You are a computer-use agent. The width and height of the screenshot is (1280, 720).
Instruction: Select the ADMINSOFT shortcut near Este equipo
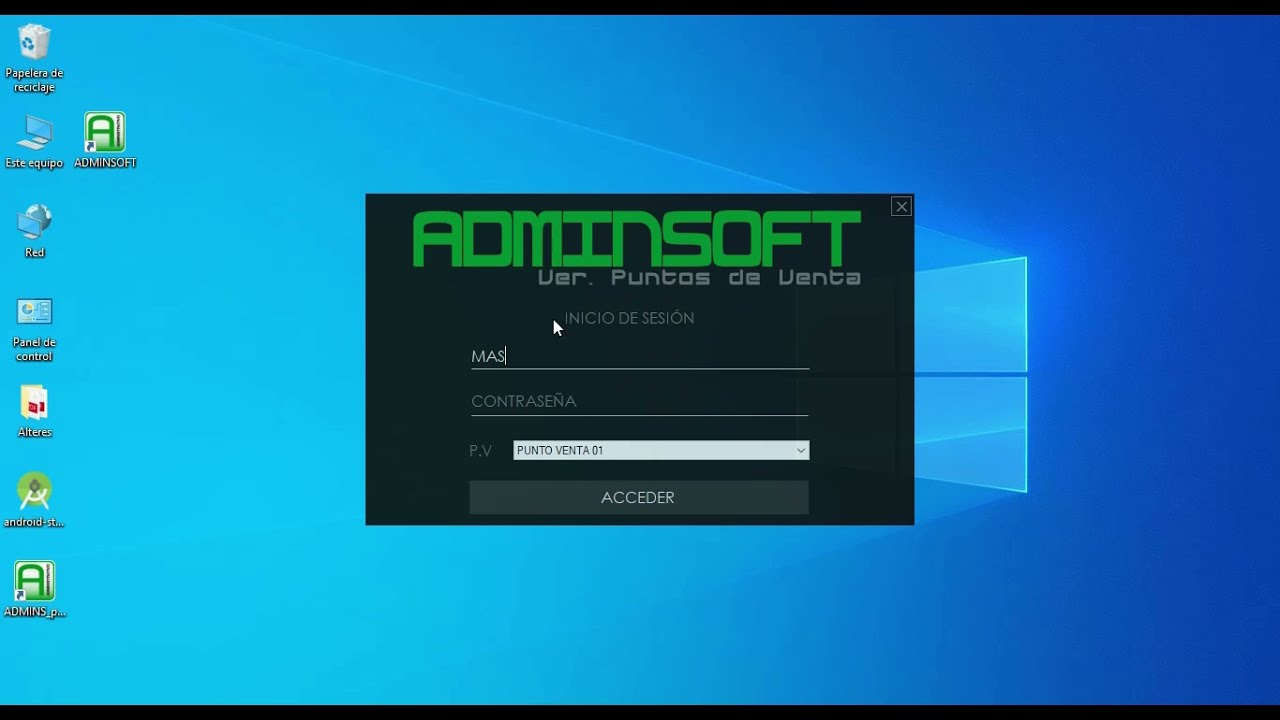click(105, 141)
